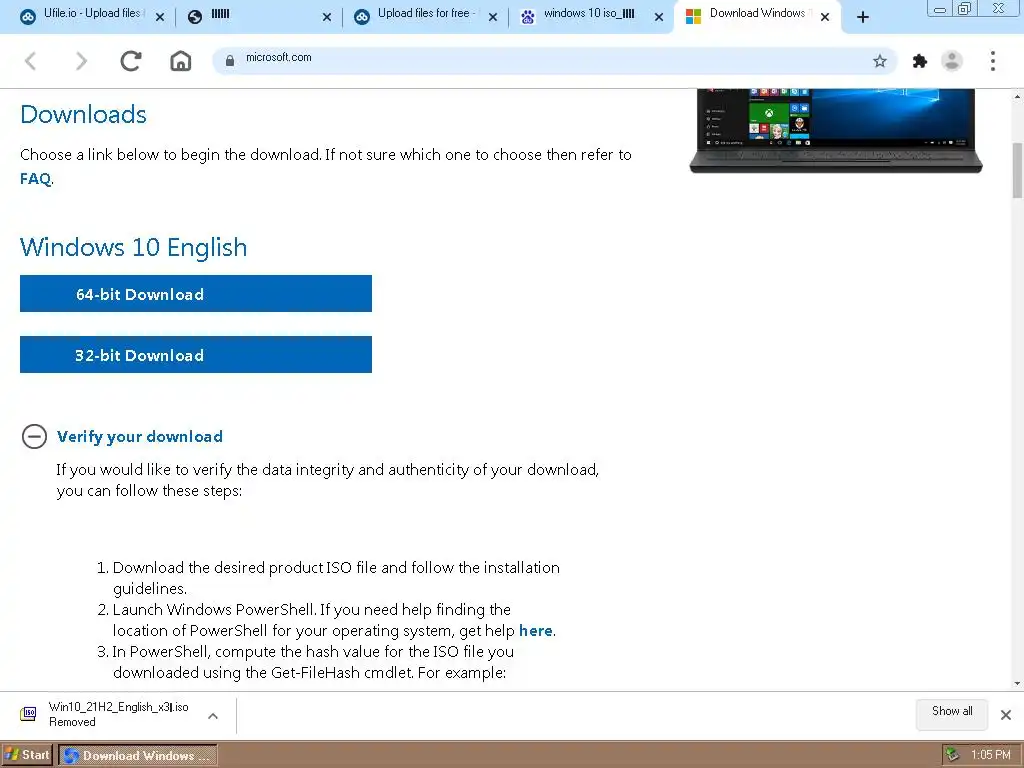This screenshot has width=1024, height=768.
Task: Click the scrollbar up arrow
Action: (x=1017, y=97)
